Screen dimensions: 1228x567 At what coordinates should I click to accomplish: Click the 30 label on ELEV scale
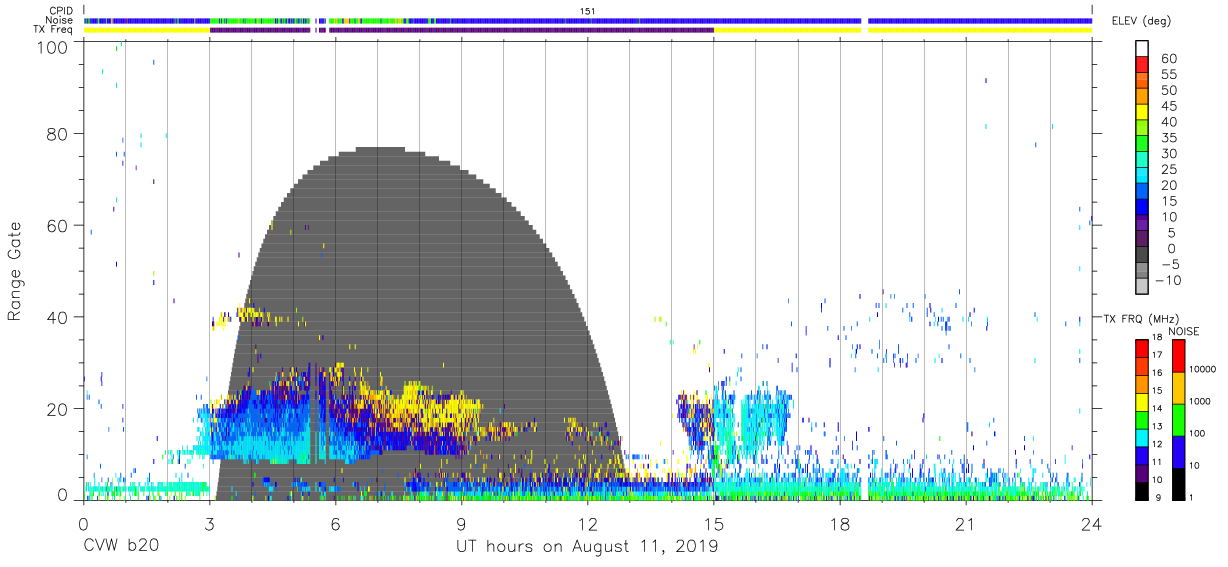(x=1168, y=153)
